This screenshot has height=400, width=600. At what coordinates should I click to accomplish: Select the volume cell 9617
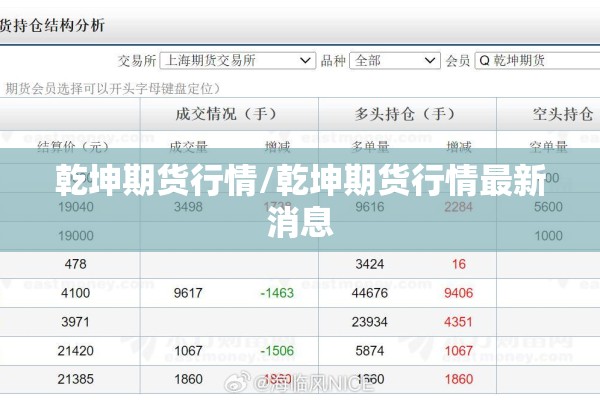[188, 293]
